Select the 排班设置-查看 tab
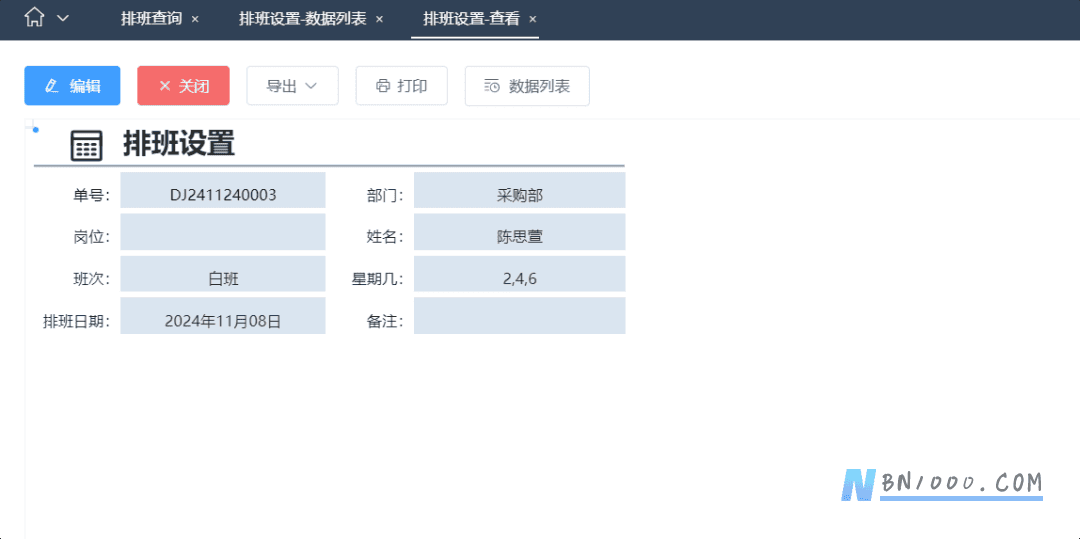 [471, 19]
